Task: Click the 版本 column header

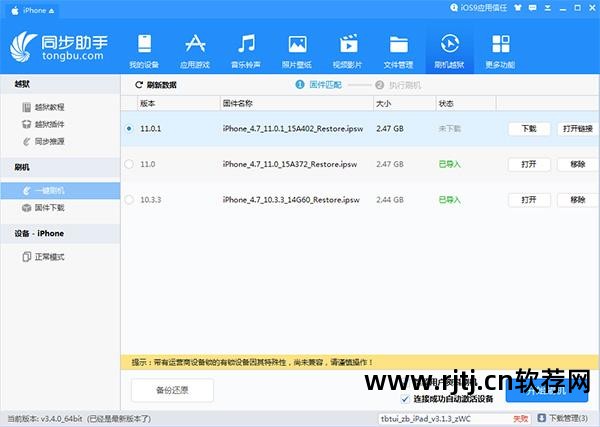Action: (x=178, y=103)
